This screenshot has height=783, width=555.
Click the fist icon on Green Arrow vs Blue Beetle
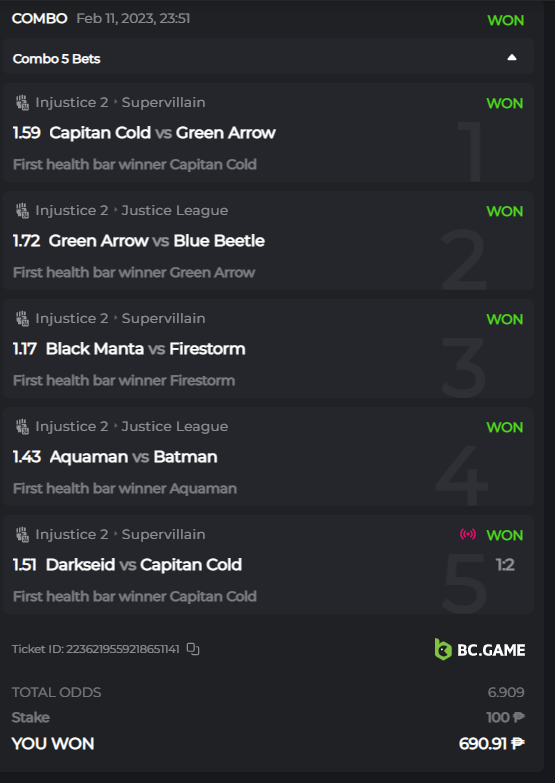click(22, 210)
